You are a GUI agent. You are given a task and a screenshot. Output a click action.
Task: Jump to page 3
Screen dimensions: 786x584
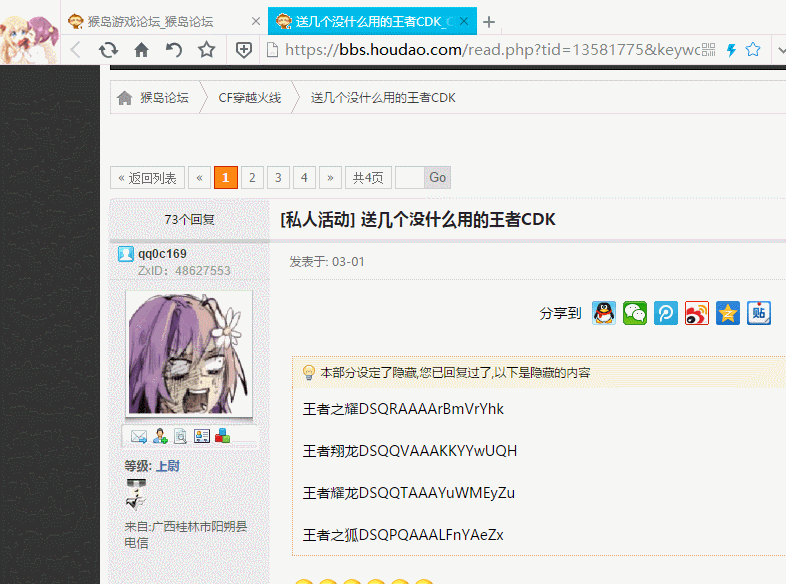pyautogui.click(x=278, y=177)
